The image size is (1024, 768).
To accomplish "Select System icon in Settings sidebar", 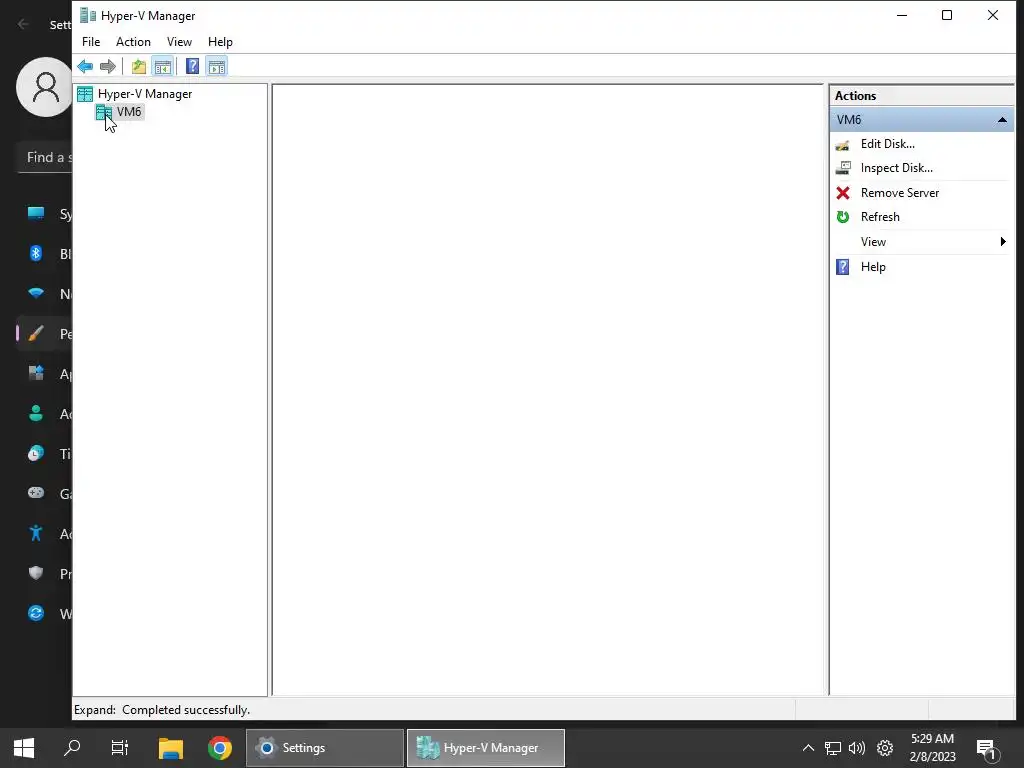I will 36,213.
